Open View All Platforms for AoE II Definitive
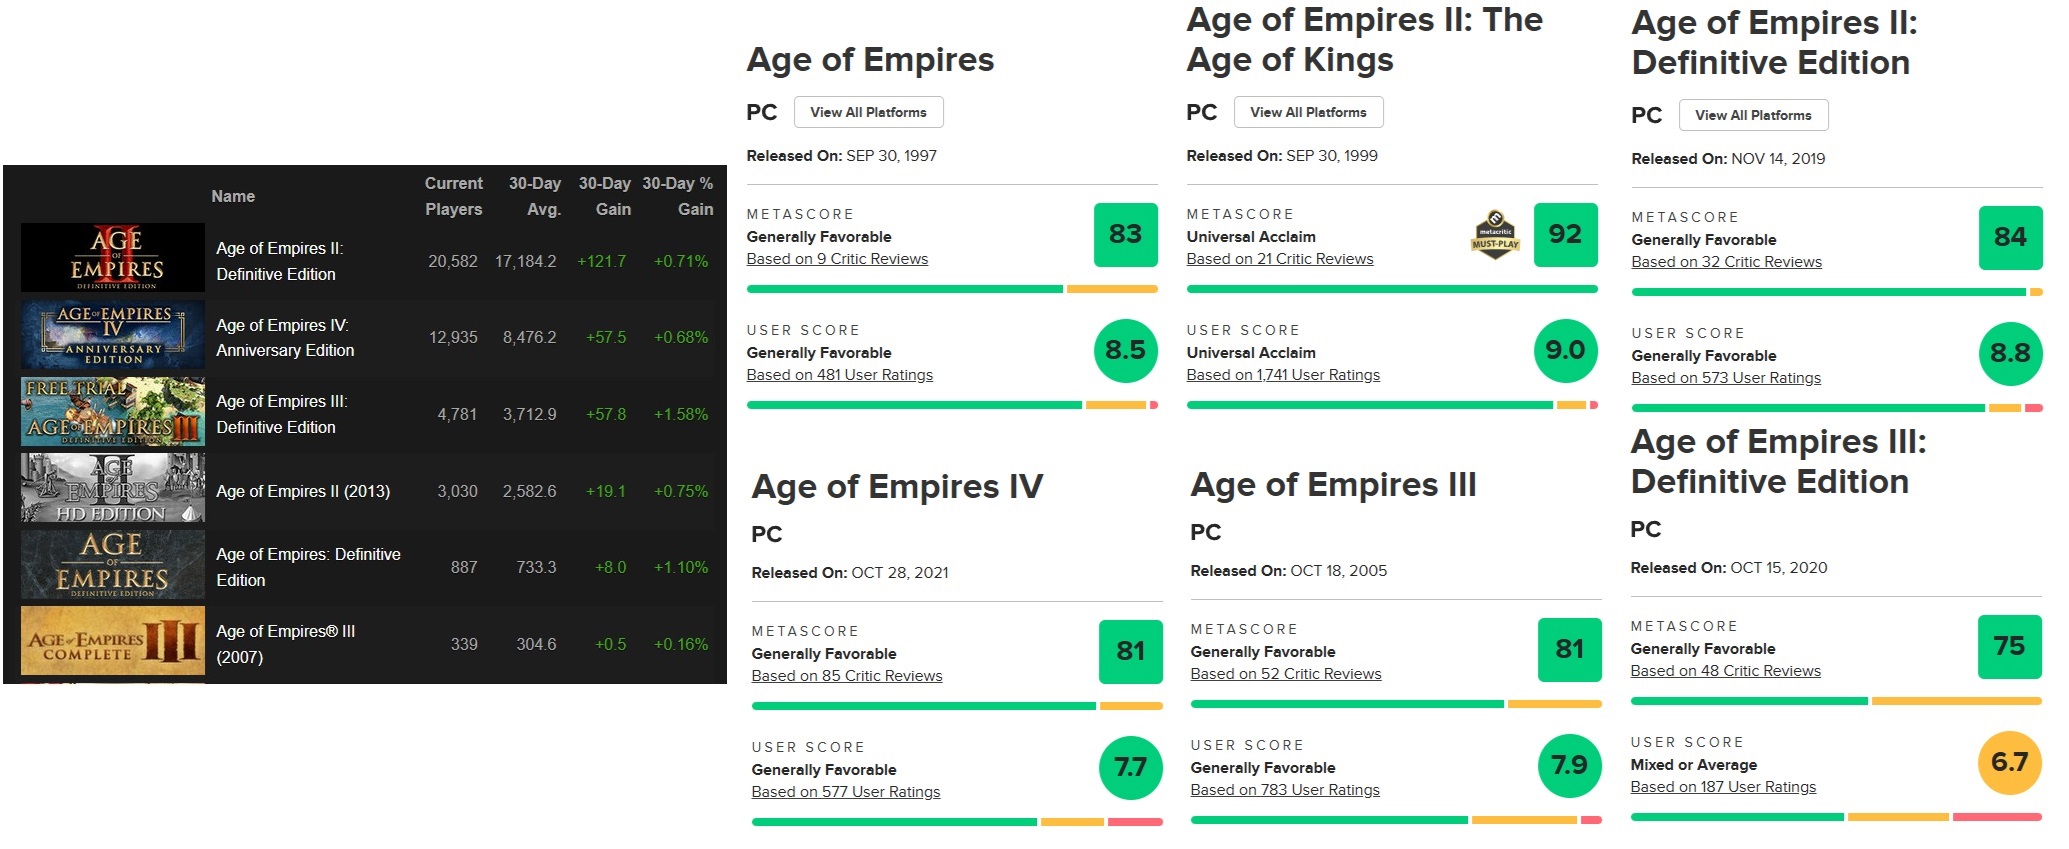Screen dimensions: 2069x849 coord(1753,116)
